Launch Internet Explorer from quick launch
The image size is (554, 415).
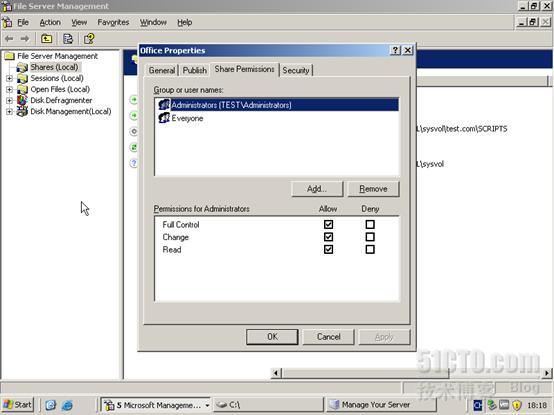67,405
